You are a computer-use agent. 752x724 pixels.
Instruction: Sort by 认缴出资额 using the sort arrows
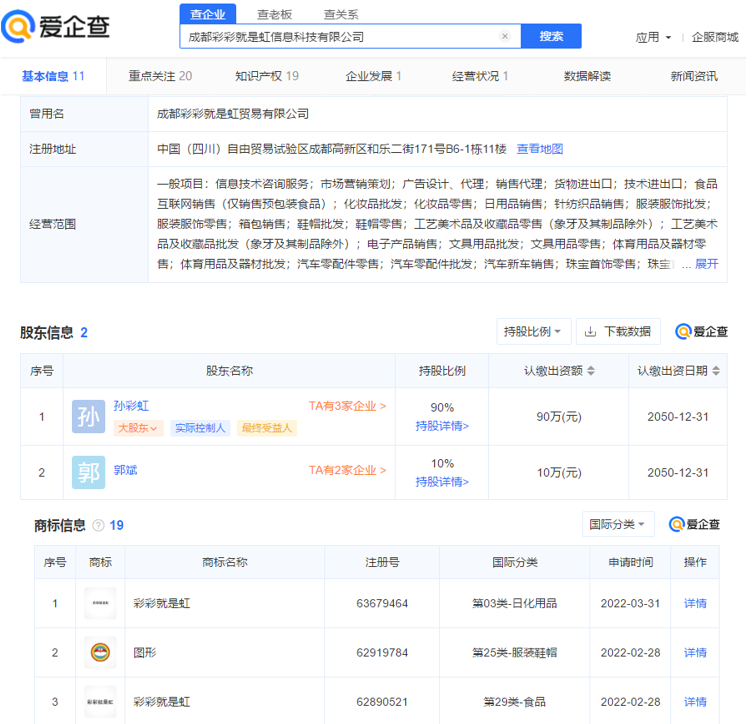click(x=592, y=371)
